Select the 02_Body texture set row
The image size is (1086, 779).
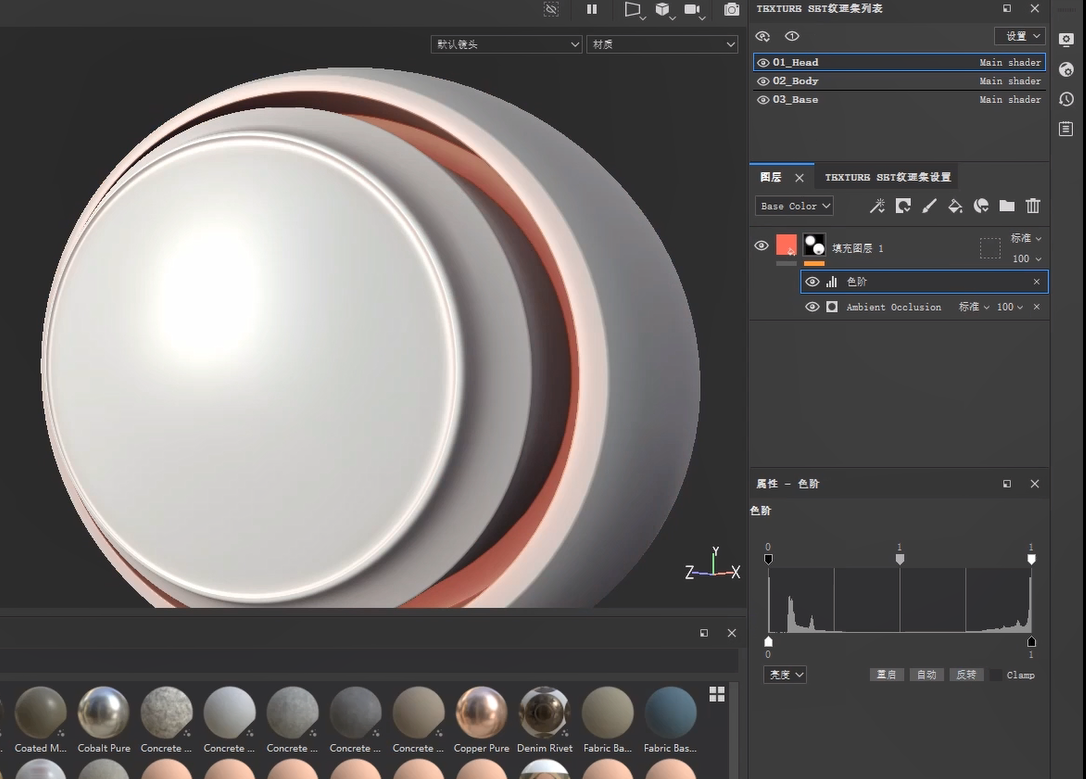tap(899, 81)
